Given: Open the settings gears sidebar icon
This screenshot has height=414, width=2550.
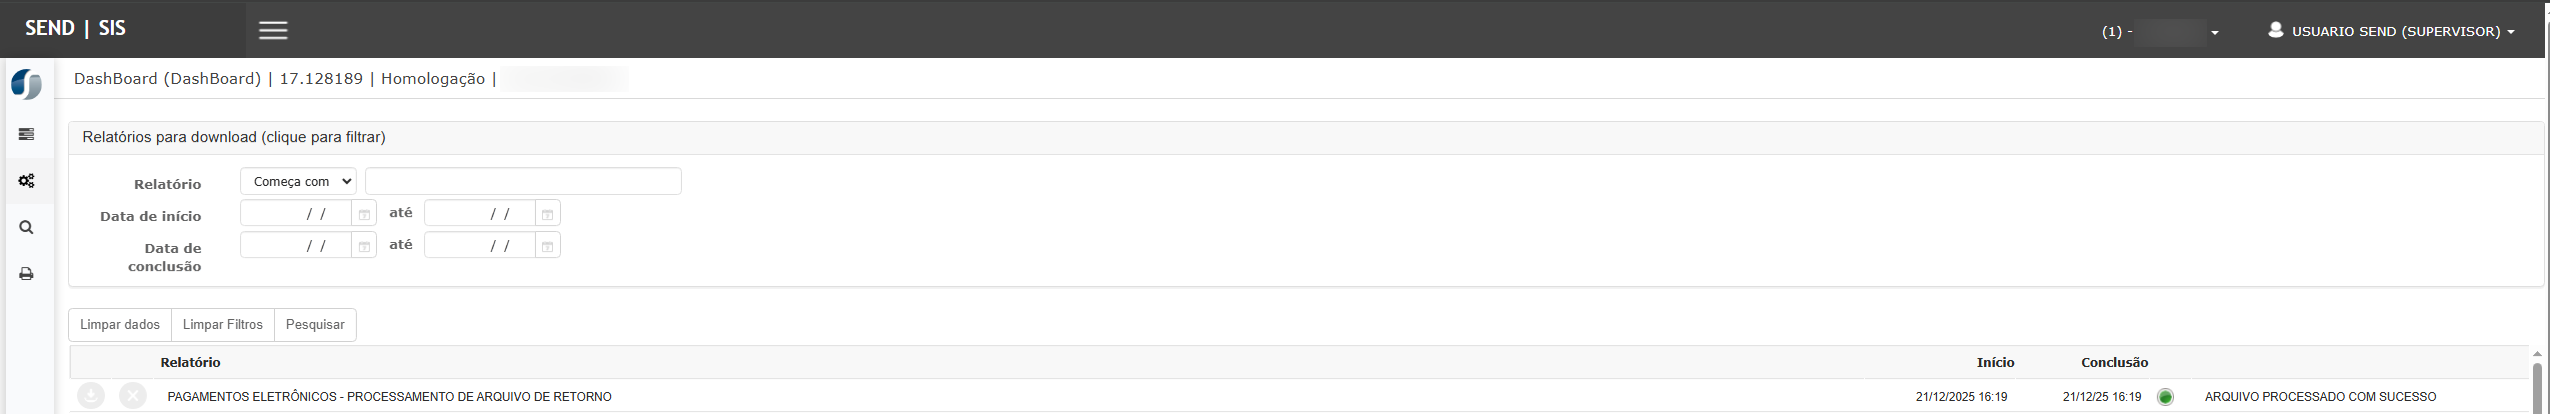Looking at the screenshot, I should [x=27, y=181].
